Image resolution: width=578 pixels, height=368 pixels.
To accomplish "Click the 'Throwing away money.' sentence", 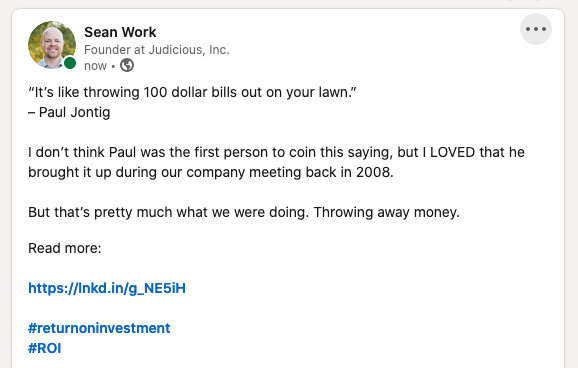I will (387, 212).
